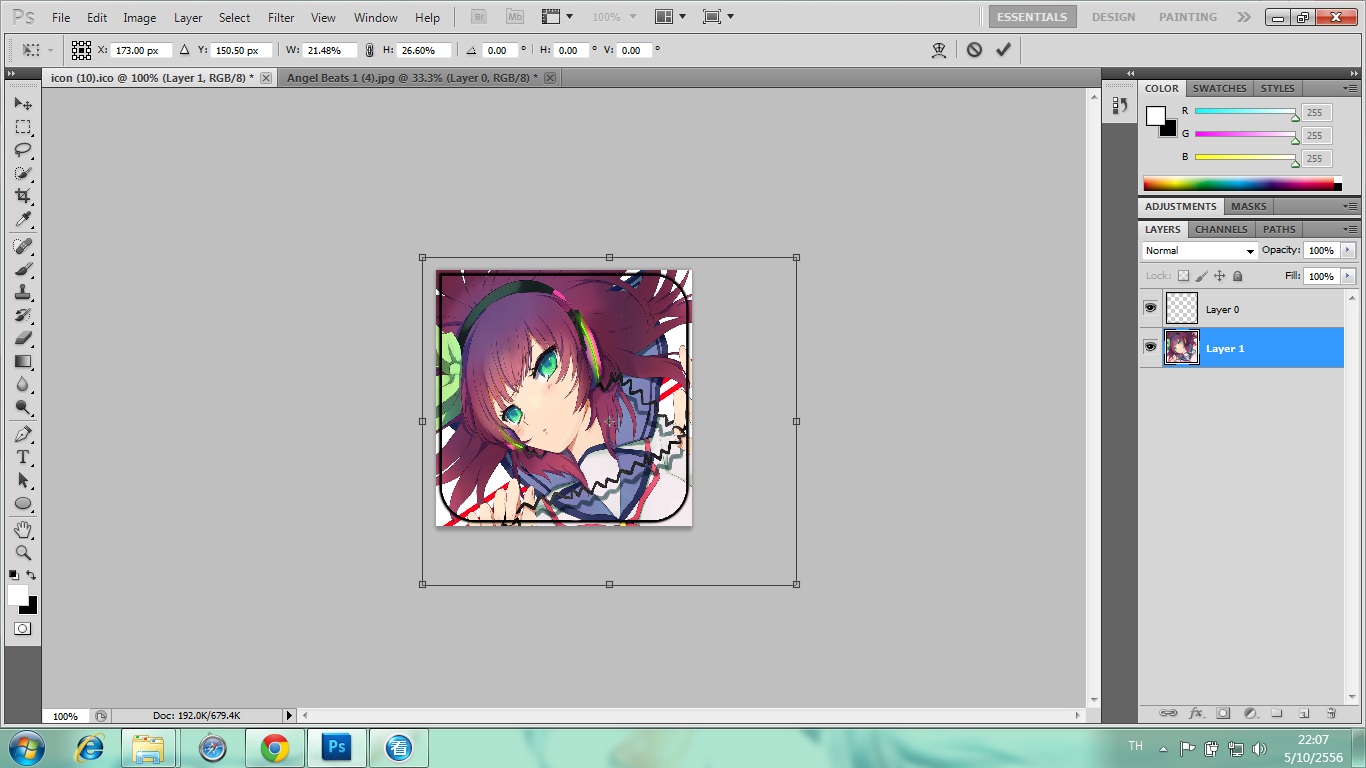Screen dimensions: 1366x768
Task: Open the Image menu
Action: tap(139, 18)
